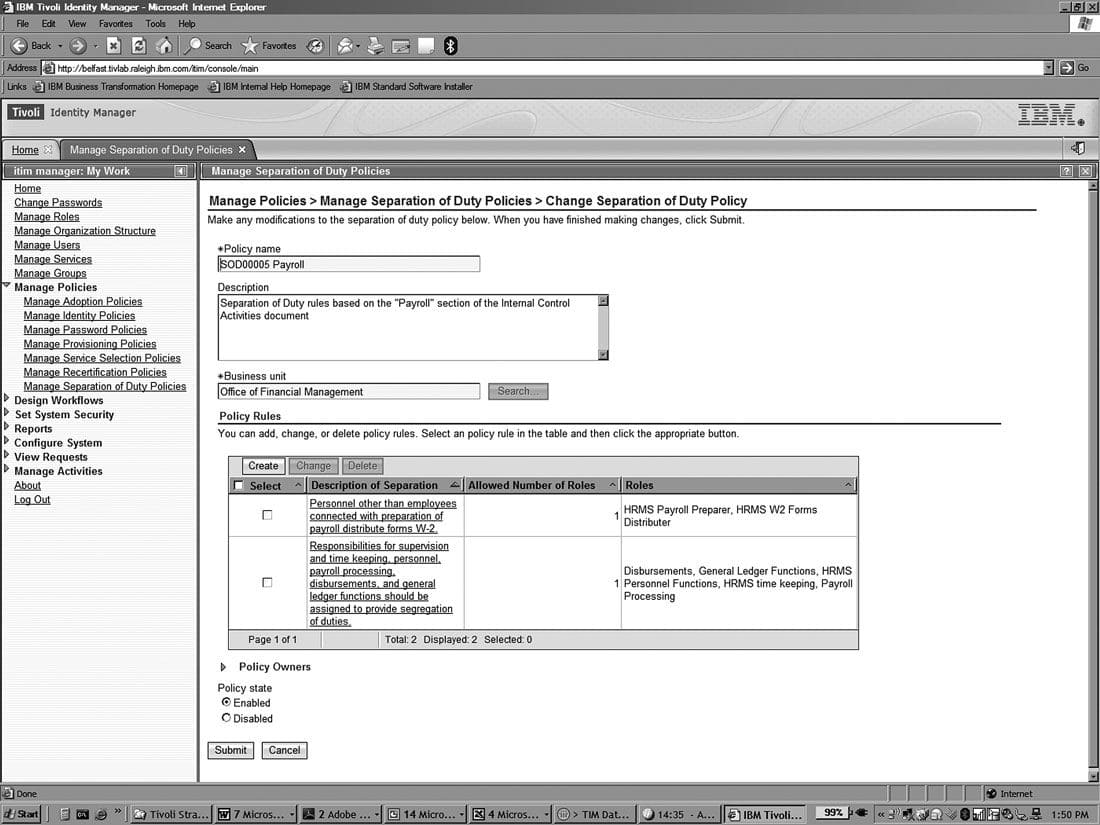
Task: Click the browser Forward arrow icon
Action: click(x=78, y=46)
